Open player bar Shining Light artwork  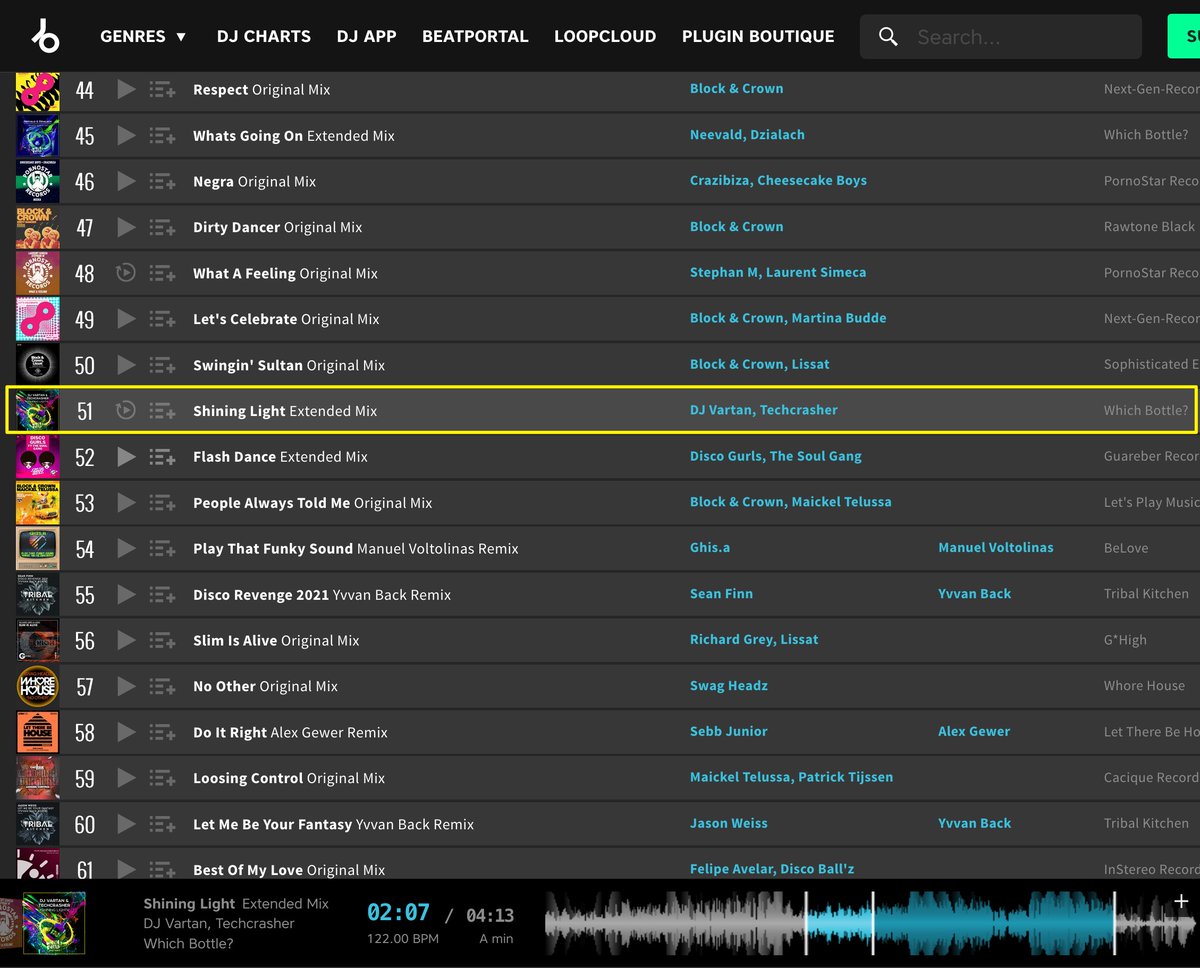click(x=54, y=923)
